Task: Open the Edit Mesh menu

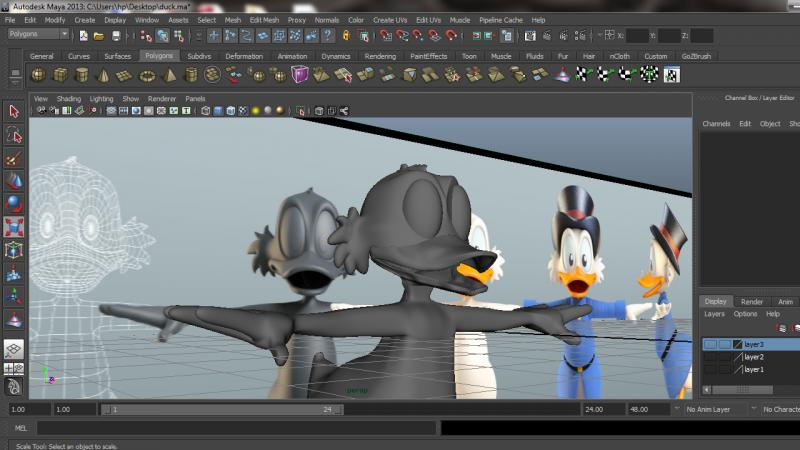Action: pos(264,20)
